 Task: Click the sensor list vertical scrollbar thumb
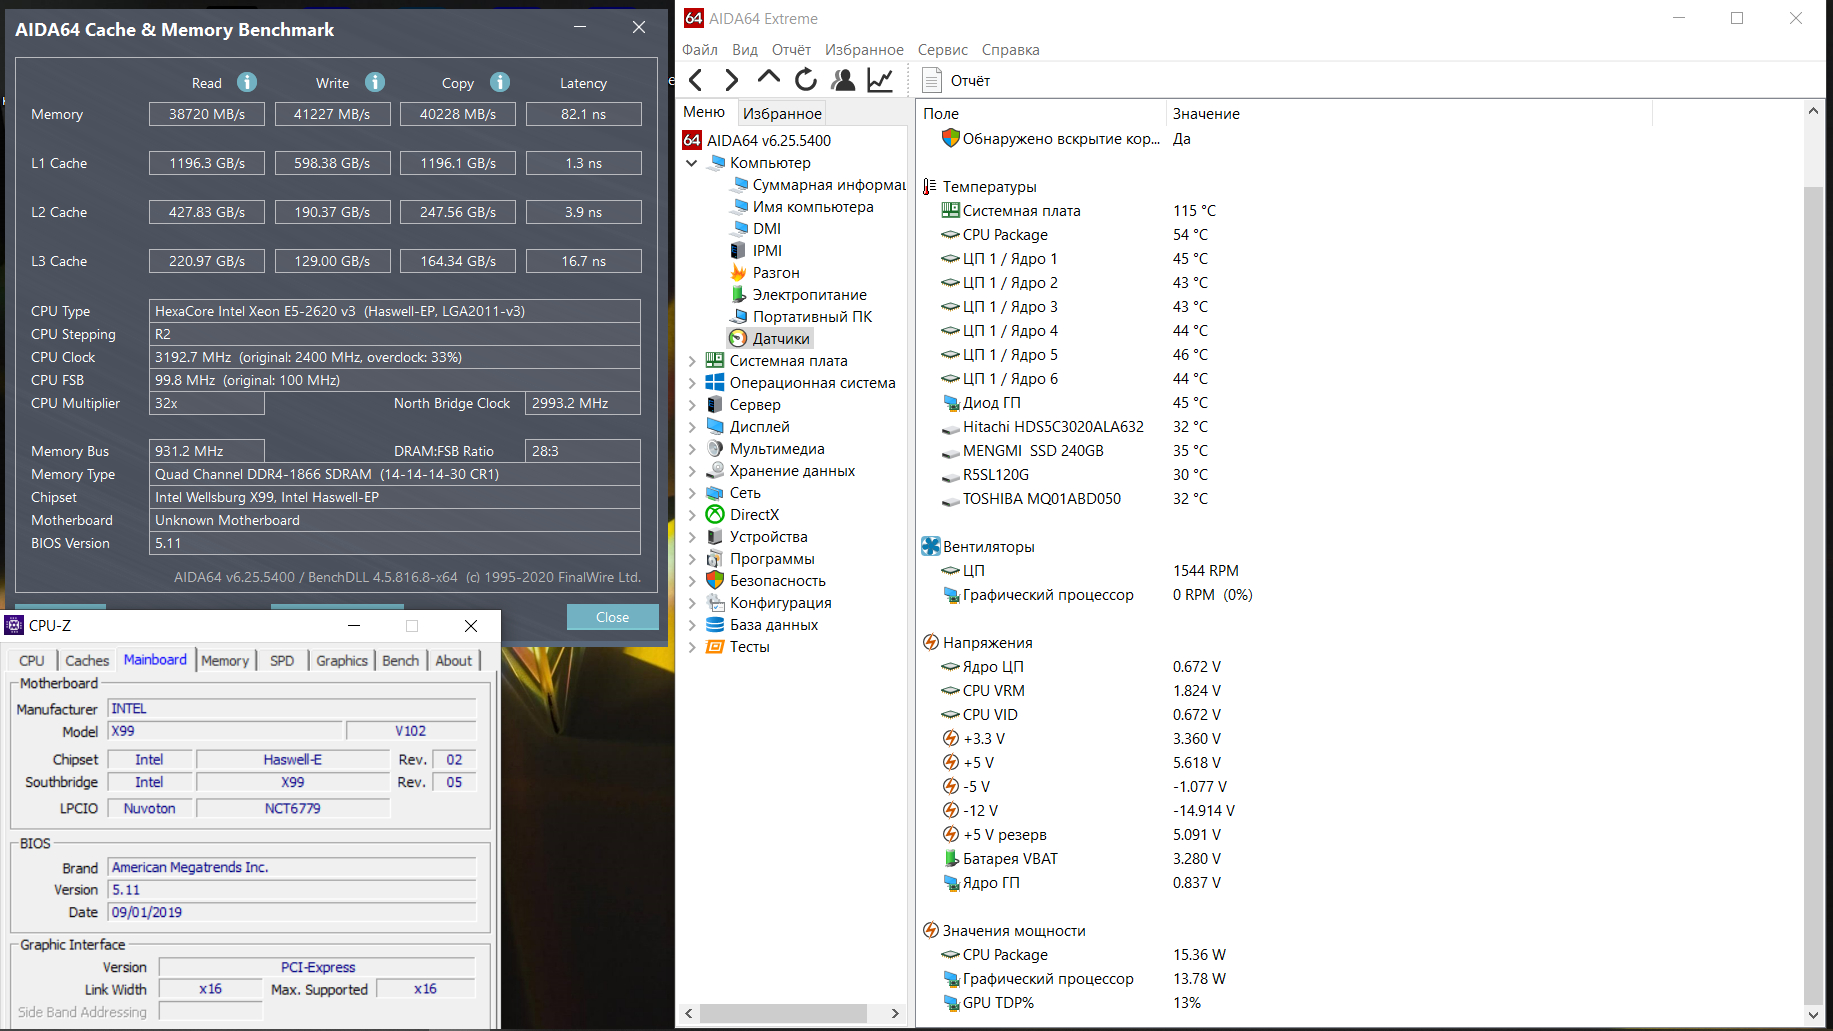(x=1813, y=595)
